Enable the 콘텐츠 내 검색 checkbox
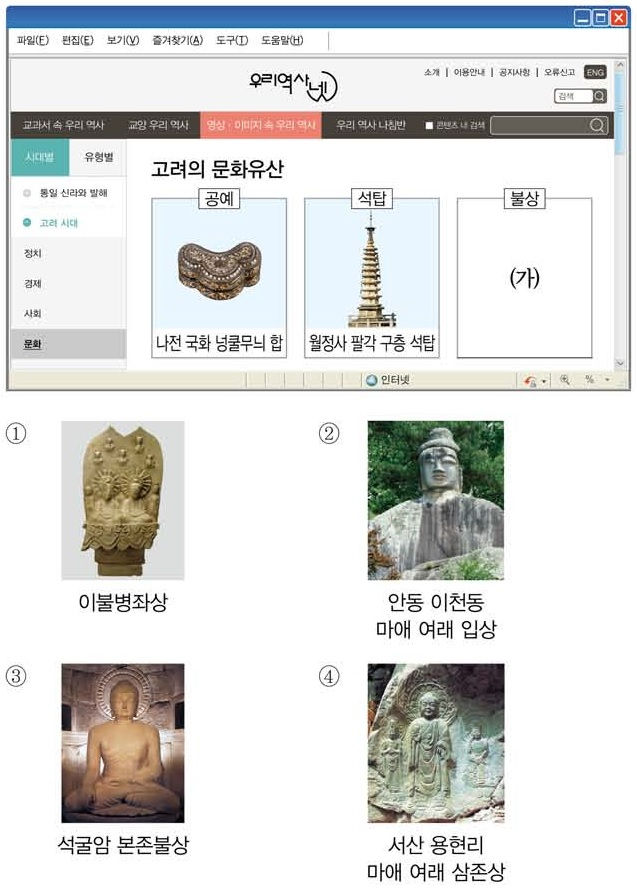Screen dimensions: 637x891 [429, 126]
